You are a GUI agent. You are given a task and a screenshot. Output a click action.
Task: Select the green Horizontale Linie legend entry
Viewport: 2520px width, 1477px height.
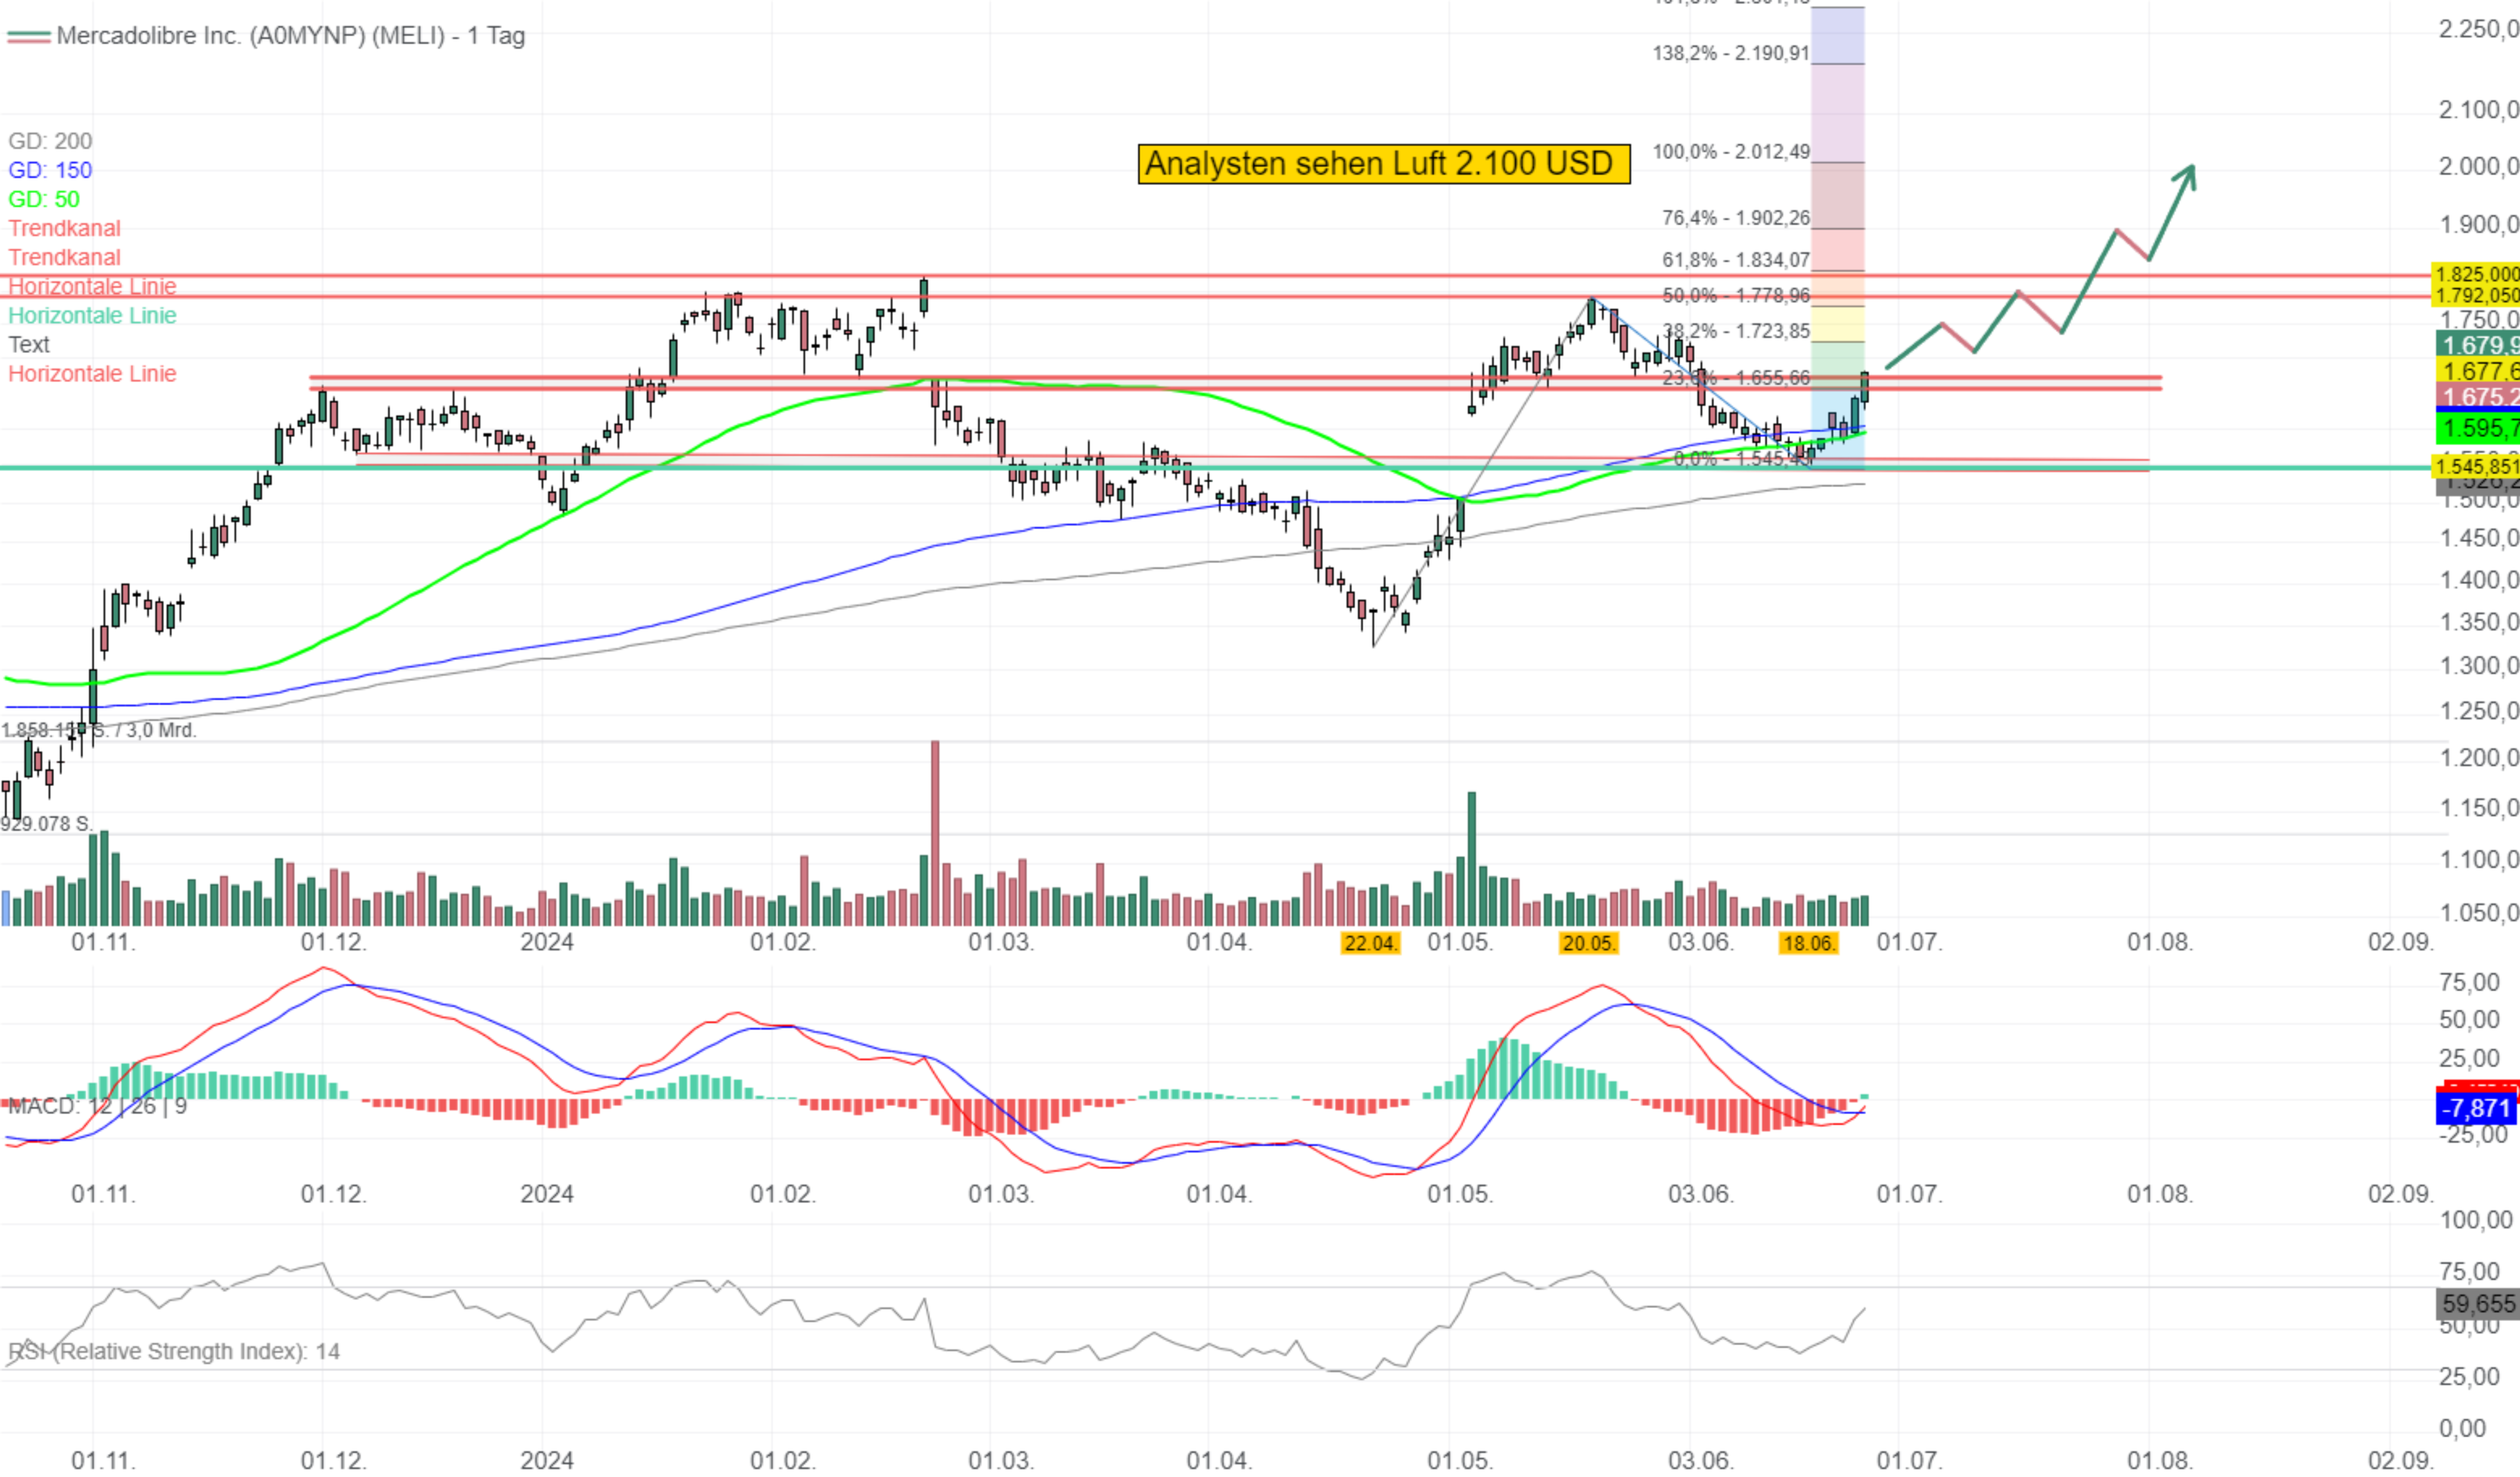tap(92, 315)
